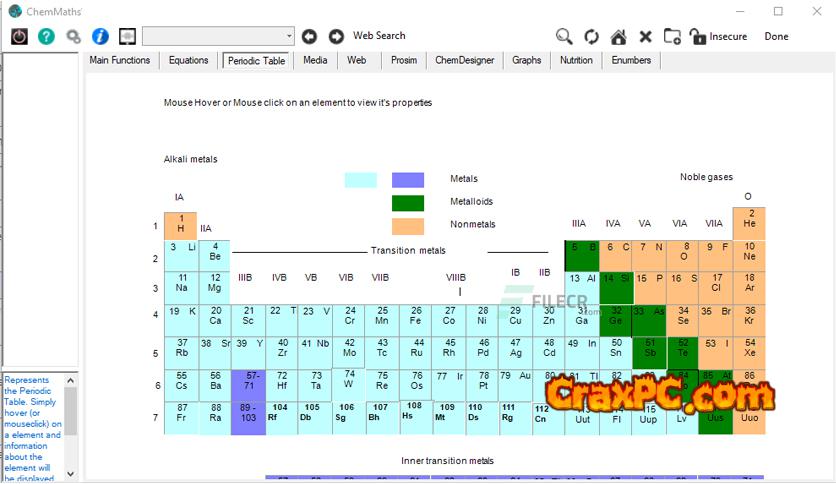Select the Periodic Table tab
The width and height of the screenshot is (836, 484).
pos(256,61)
